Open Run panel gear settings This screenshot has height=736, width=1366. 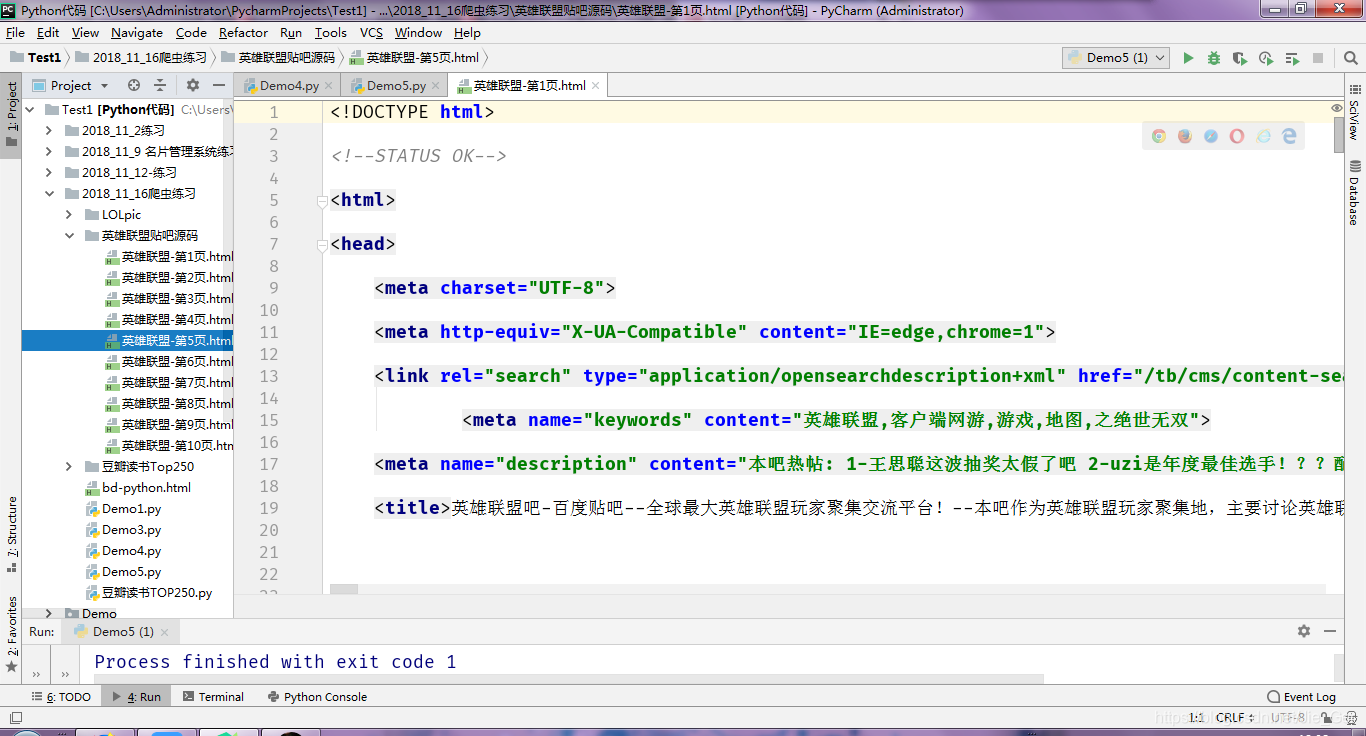click(1304, 631)
